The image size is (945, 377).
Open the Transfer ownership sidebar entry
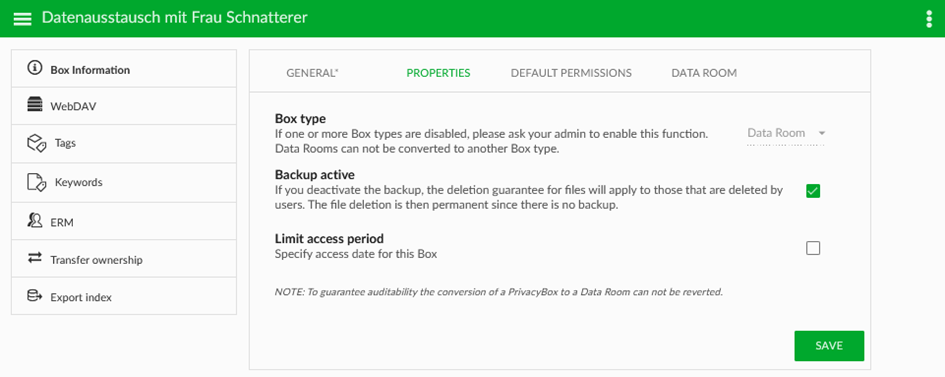[x=124, y=259]
